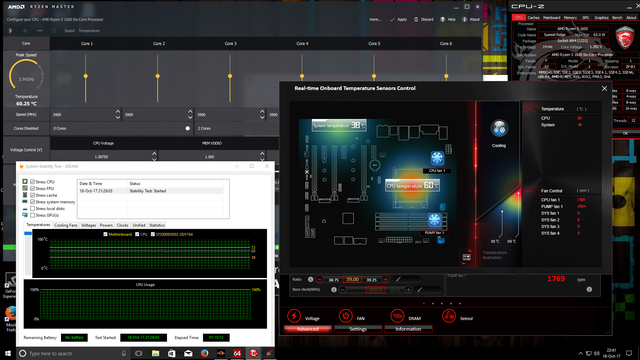Open more menu in Ryzen Master
640x360 pixels.
coord(375,19)
